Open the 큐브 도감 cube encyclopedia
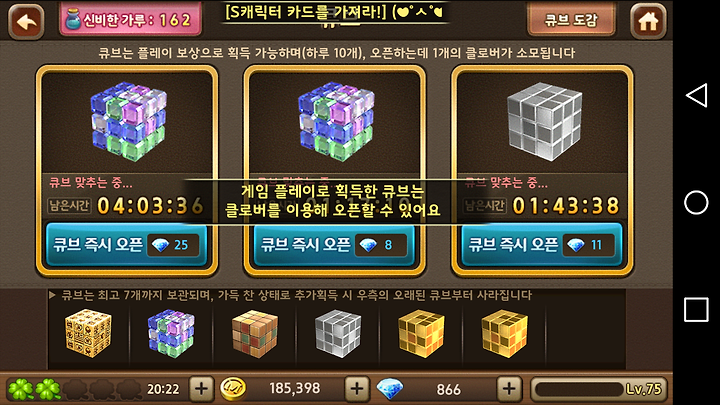 point(571,20)
